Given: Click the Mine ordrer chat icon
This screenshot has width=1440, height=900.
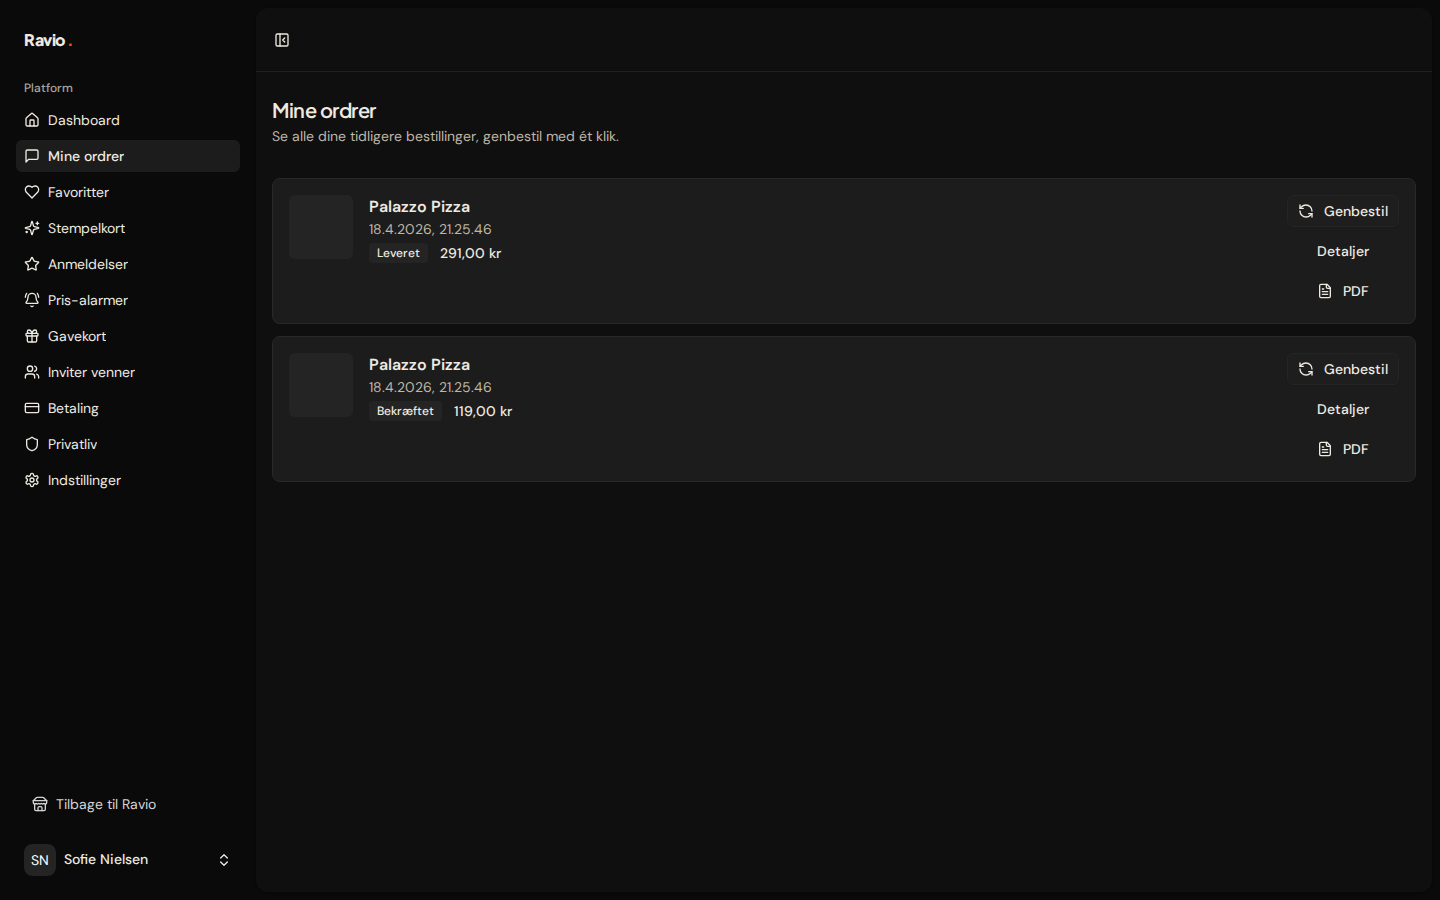Looking at the screenshot, I should tap(32, 156).
